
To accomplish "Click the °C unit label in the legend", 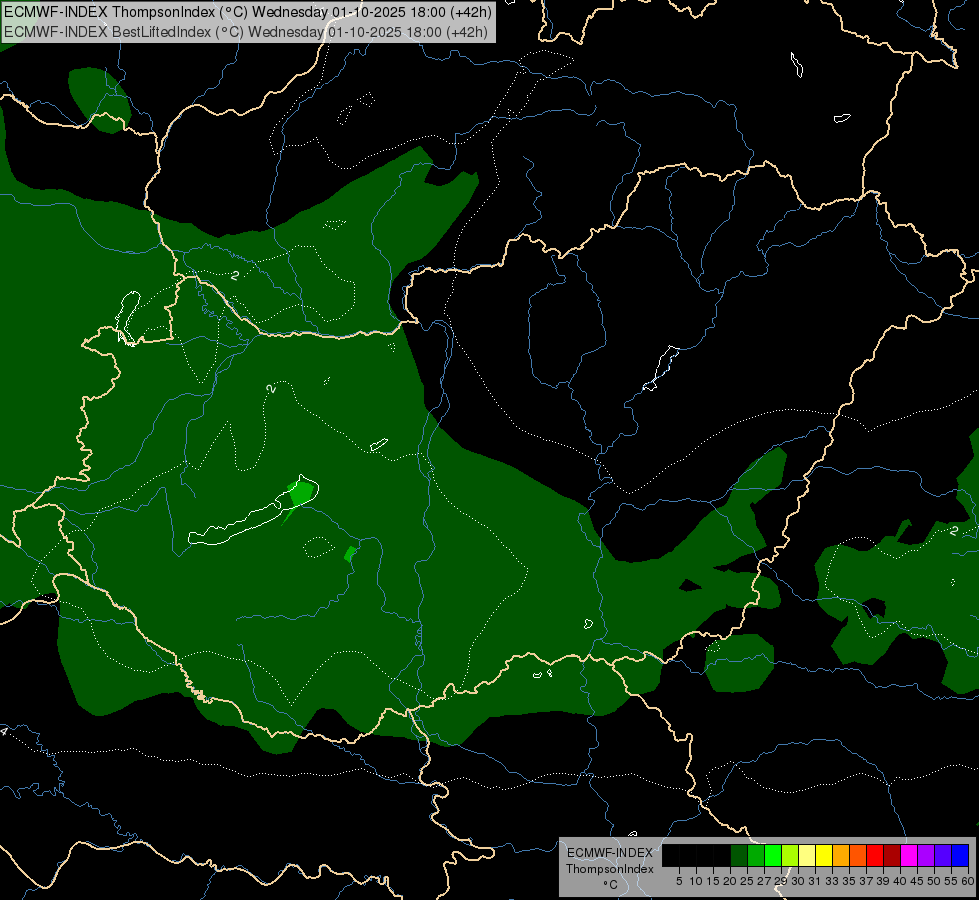I will click(610, 885).
